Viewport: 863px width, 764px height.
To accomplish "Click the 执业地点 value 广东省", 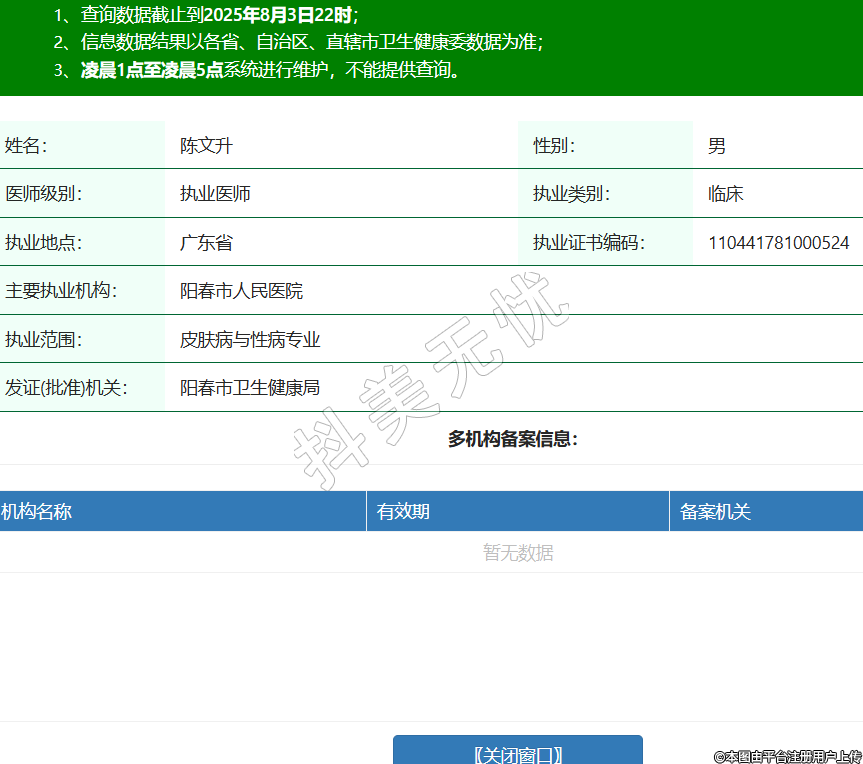I will point(206,243).
